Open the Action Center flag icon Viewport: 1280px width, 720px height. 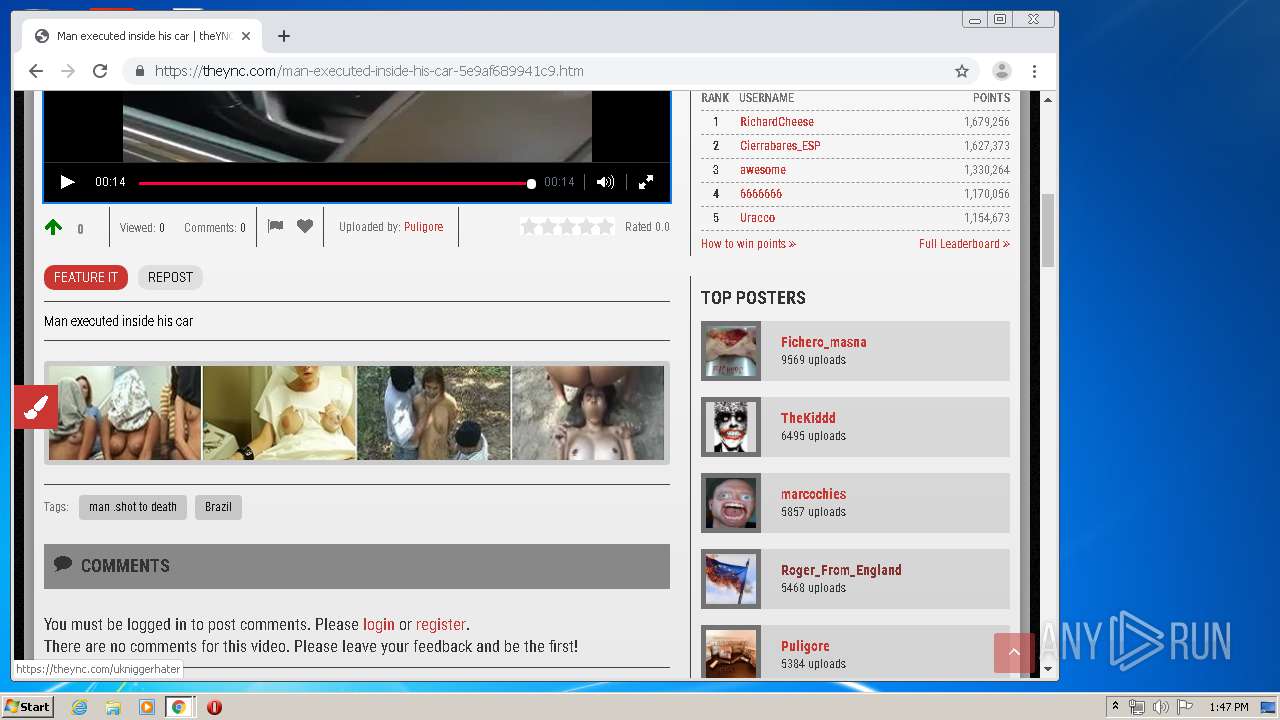1184,707
